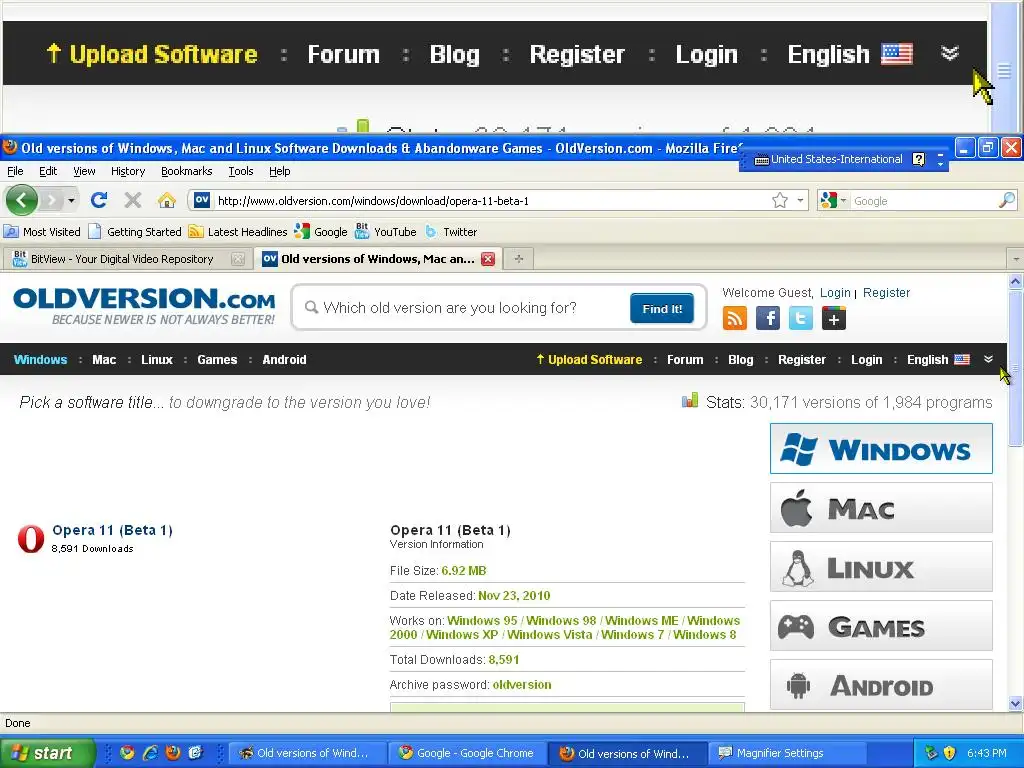This screenshot has height=768, width=1024.
Task: Open the Latest Headlines feed bookmark
Action: (238, 232)
